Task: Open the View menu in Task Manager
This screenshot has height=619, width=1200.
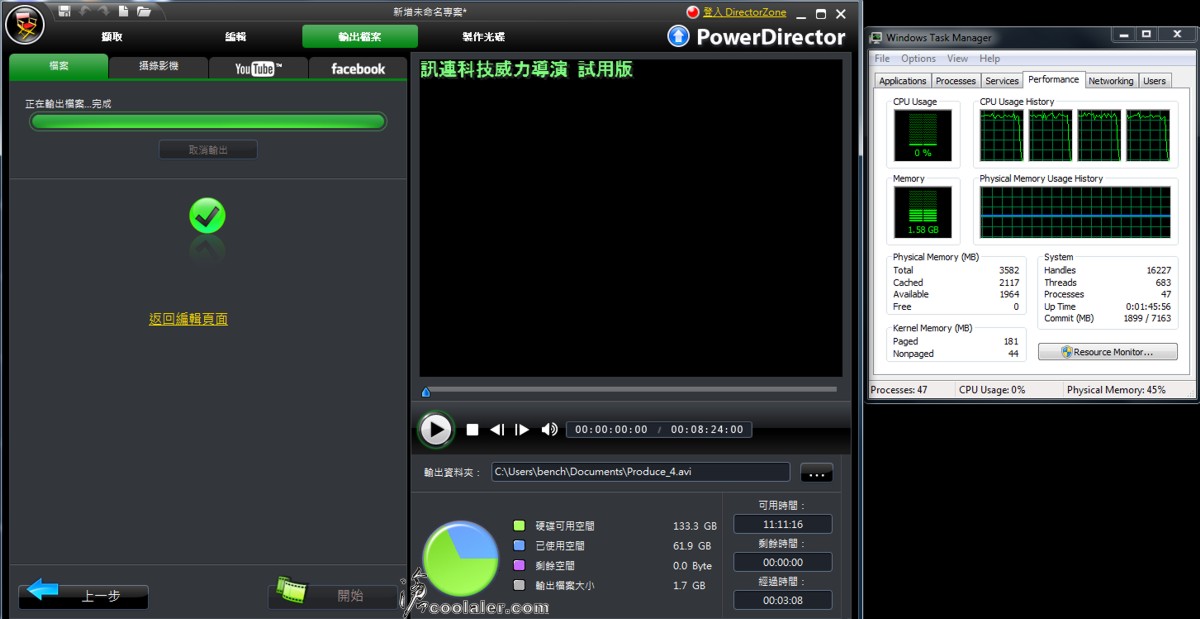Action: pos(957,59)
